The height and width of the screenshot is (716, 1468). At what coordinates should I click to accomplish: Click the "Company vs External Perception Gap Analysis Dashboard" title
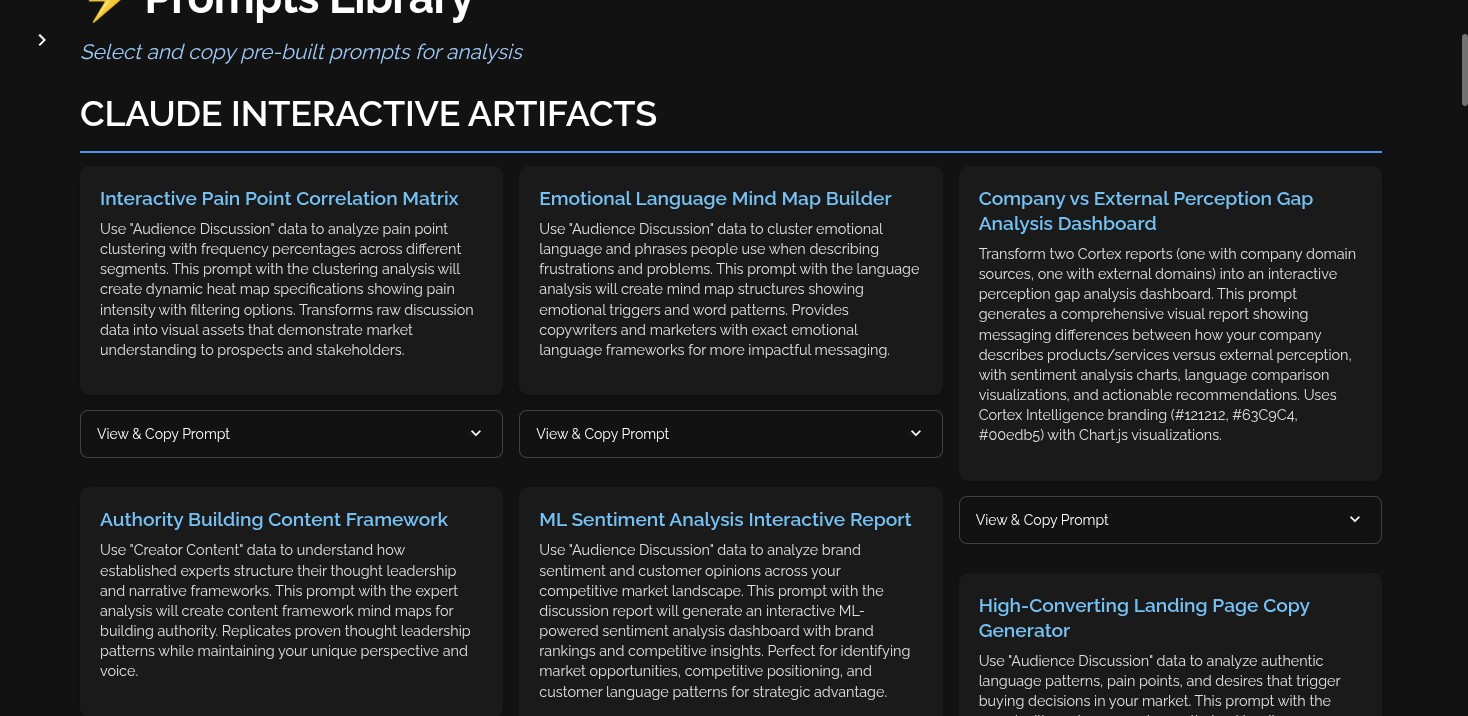click(x=1146, y=211)
